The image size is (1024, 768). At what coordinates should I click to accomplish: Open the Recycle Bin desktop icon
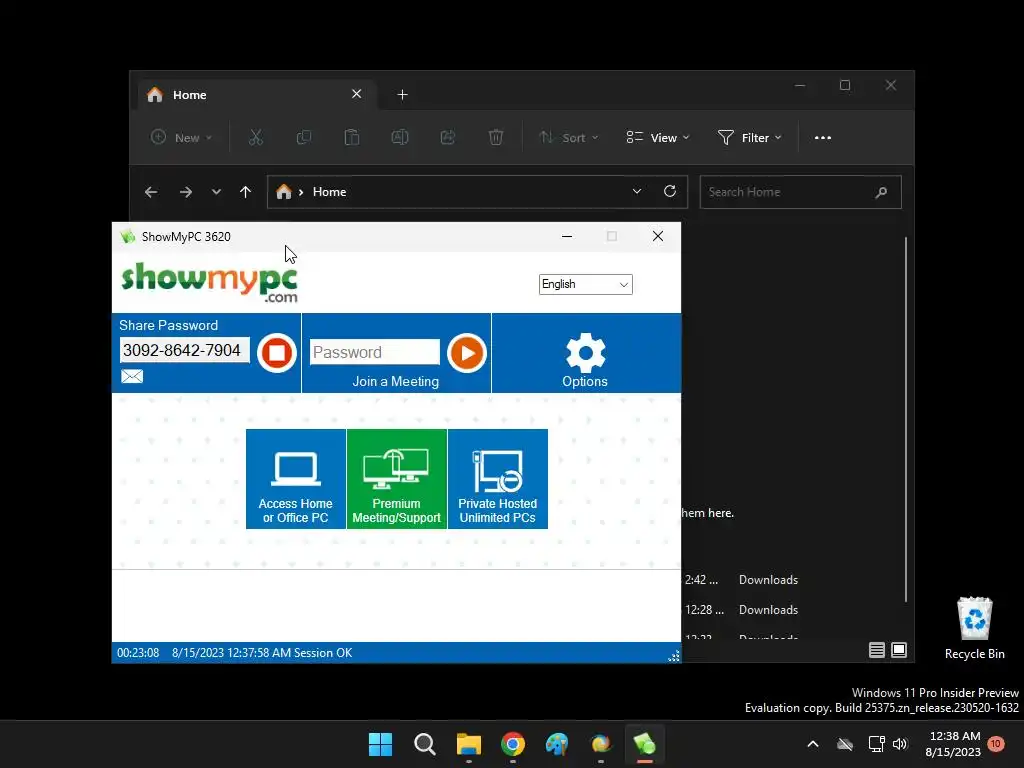974,628
